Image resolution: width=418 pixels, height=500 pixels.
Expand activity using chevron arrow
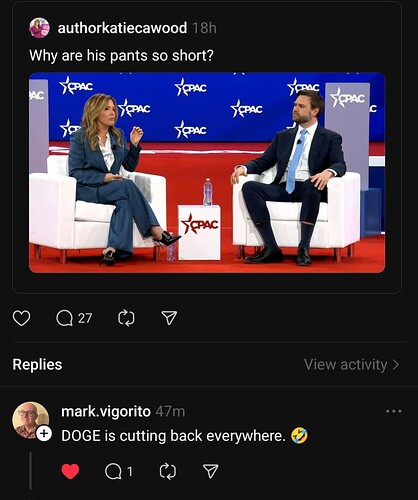pos(396,365)
